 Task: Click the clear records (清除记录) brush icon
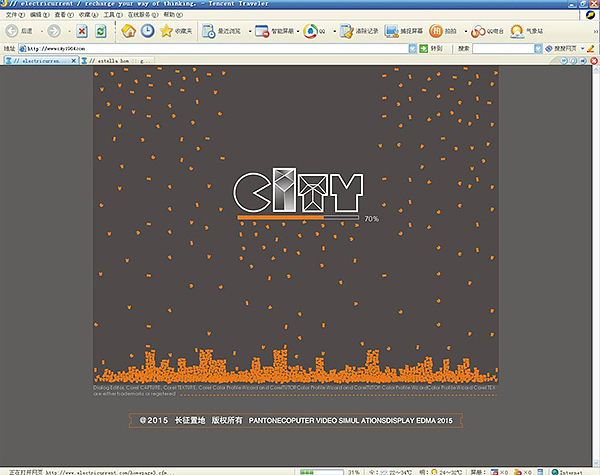[347, 31]
